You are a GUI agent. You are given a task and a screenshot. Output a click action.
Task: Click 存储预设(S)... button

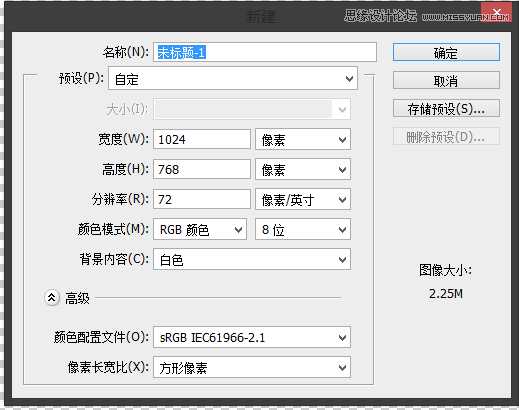coord(446,109)
